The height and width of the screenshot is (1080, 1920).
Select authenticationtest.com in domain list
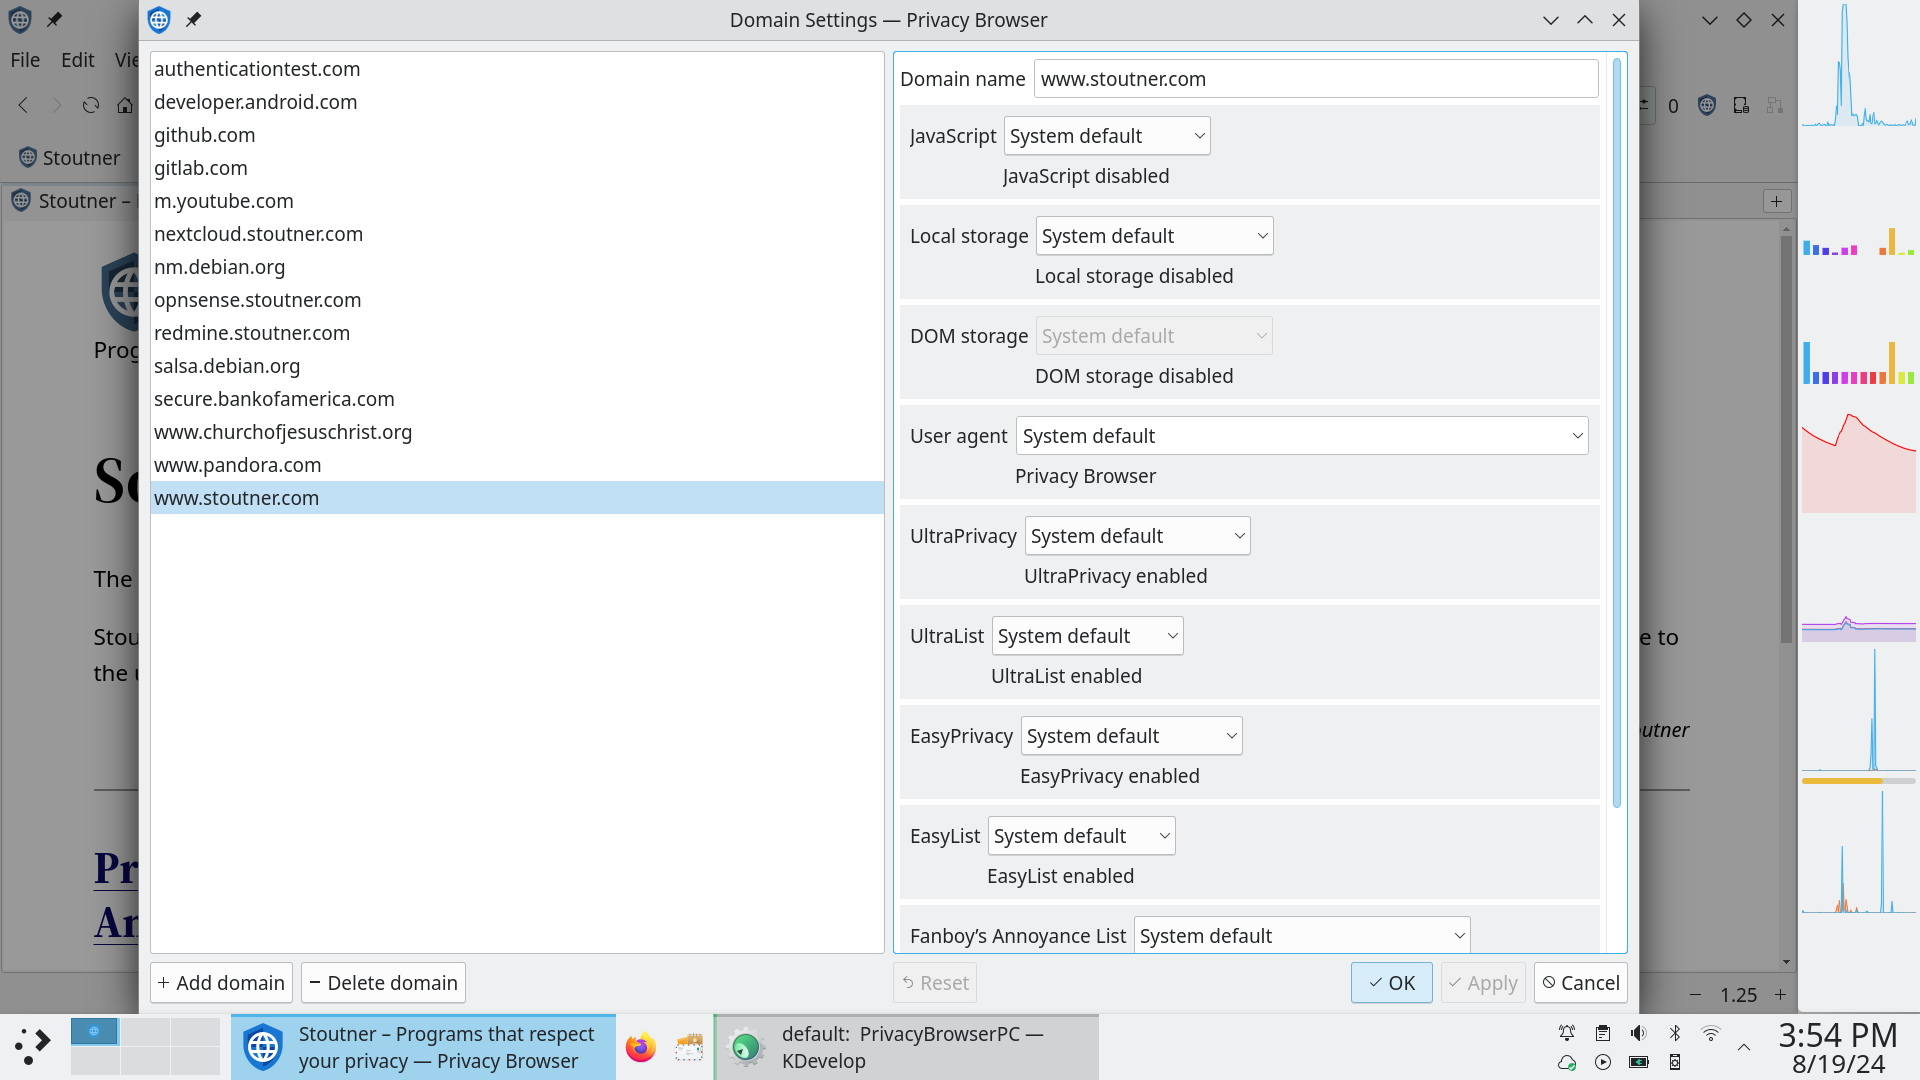pyautogui.click(x=517, y=69)
